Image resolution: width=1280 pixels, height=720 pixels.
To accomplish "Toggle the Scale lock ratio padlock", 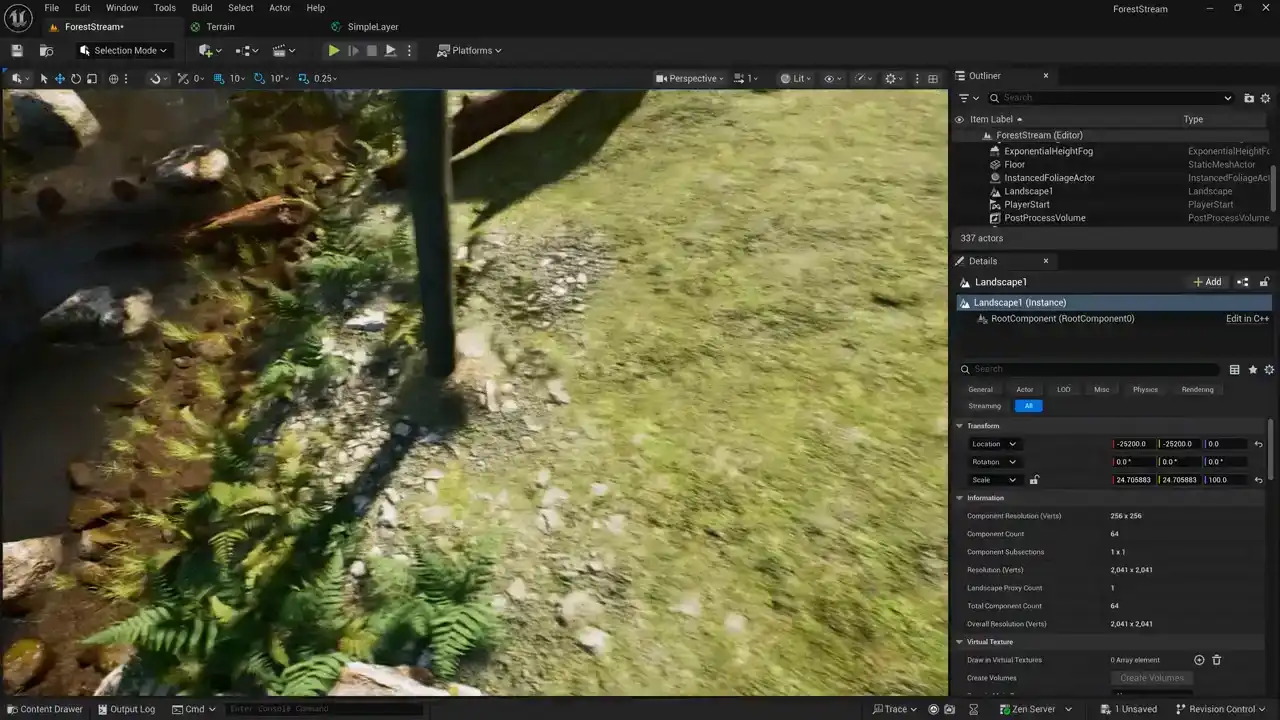I will click(1034, 480).
